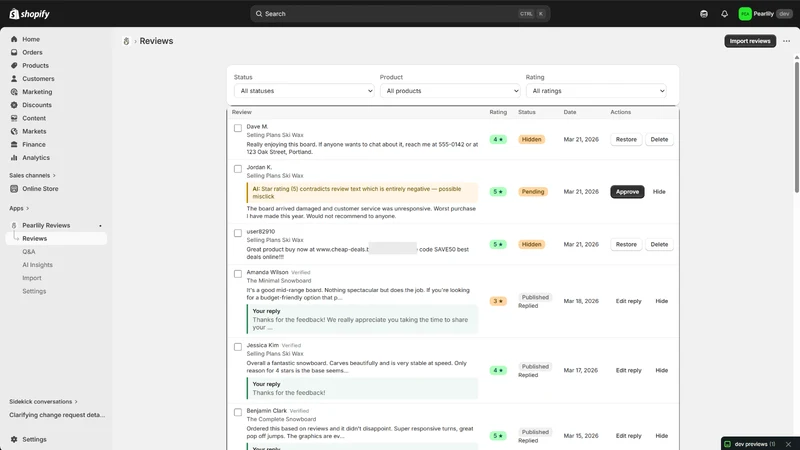Open Home from sidebar

click(31, 39)
